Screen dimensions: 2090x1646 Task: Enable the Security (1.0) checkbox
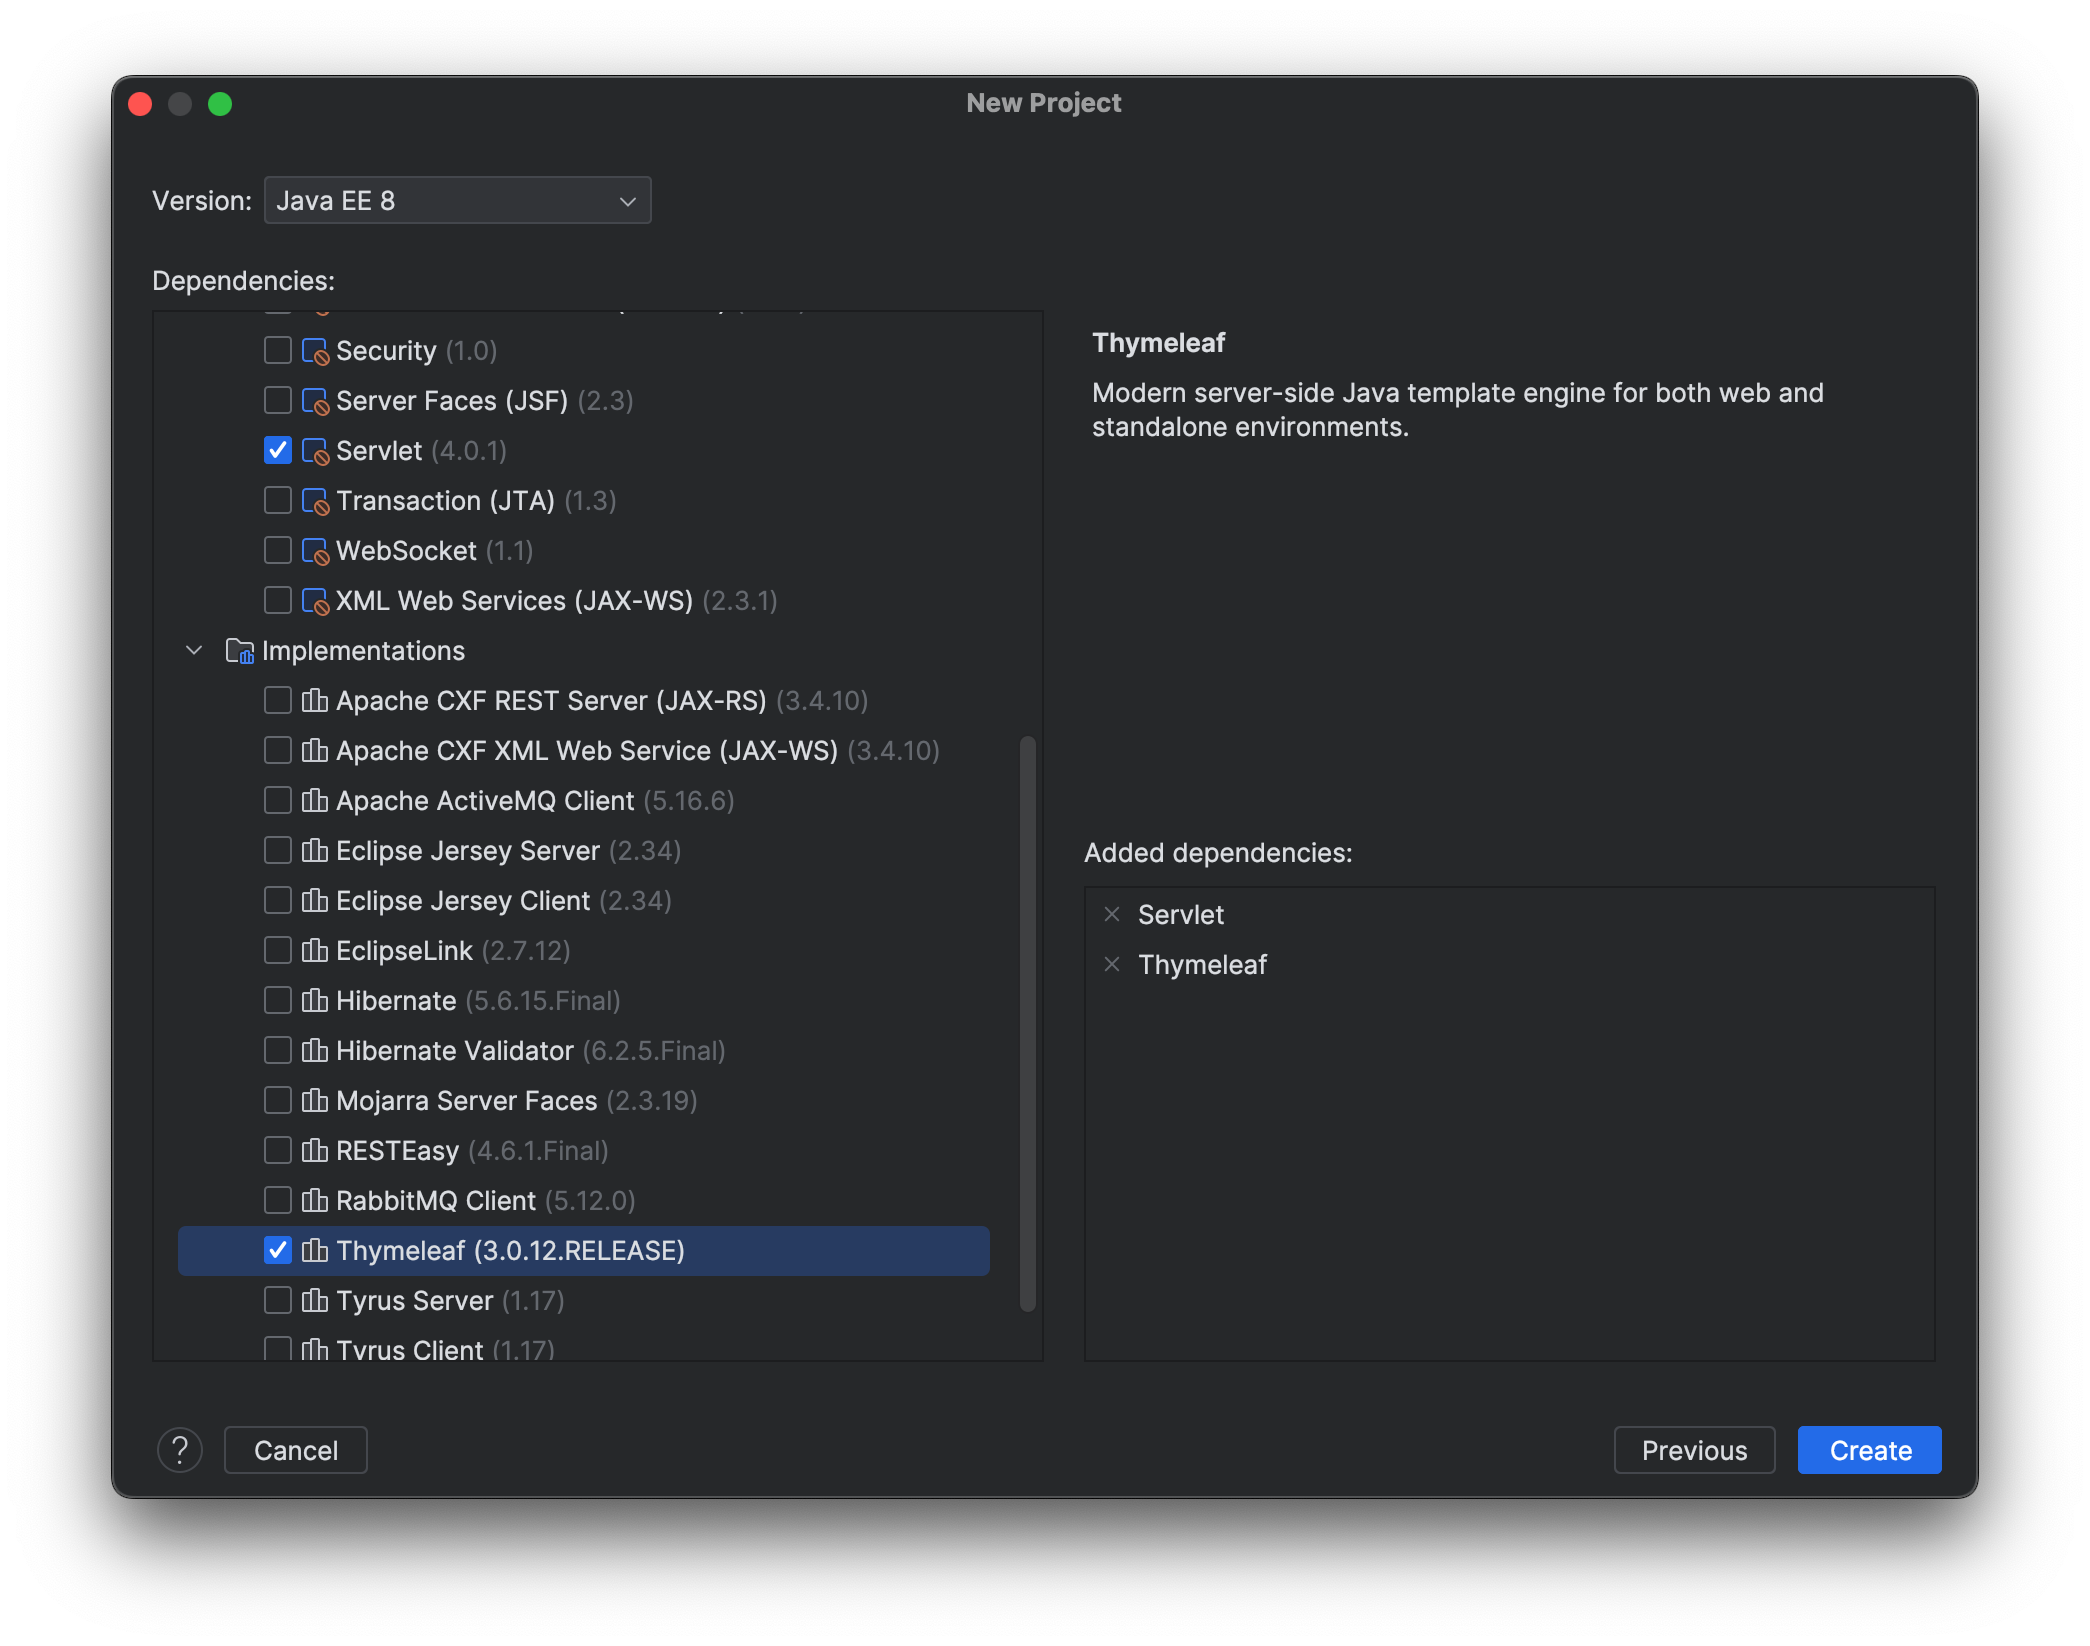point(277,350)
